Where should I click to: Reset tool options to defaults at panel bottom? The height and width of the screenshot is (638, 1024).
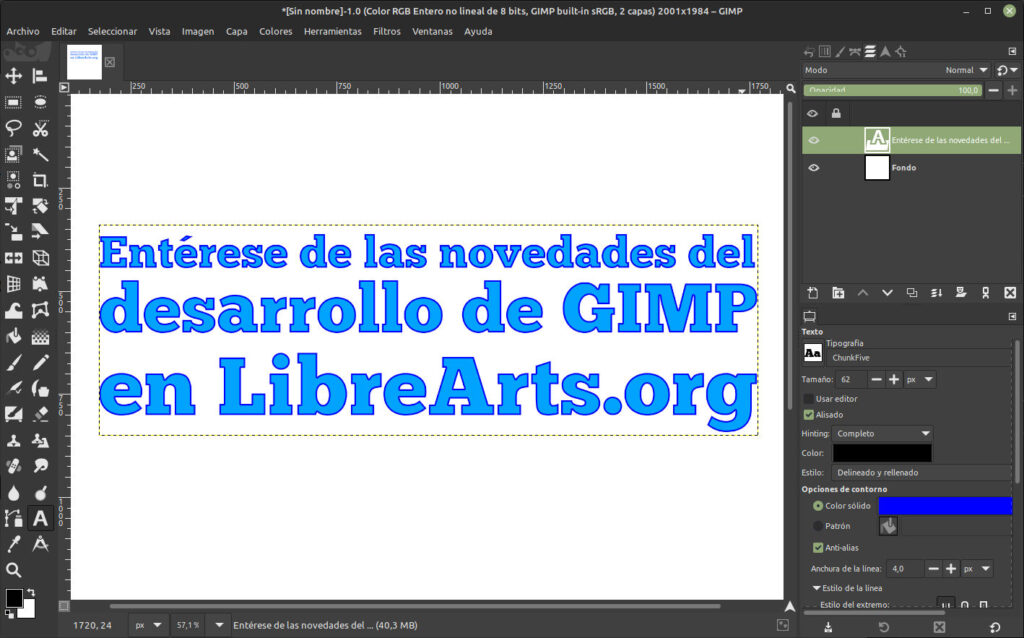pos(995,627)
